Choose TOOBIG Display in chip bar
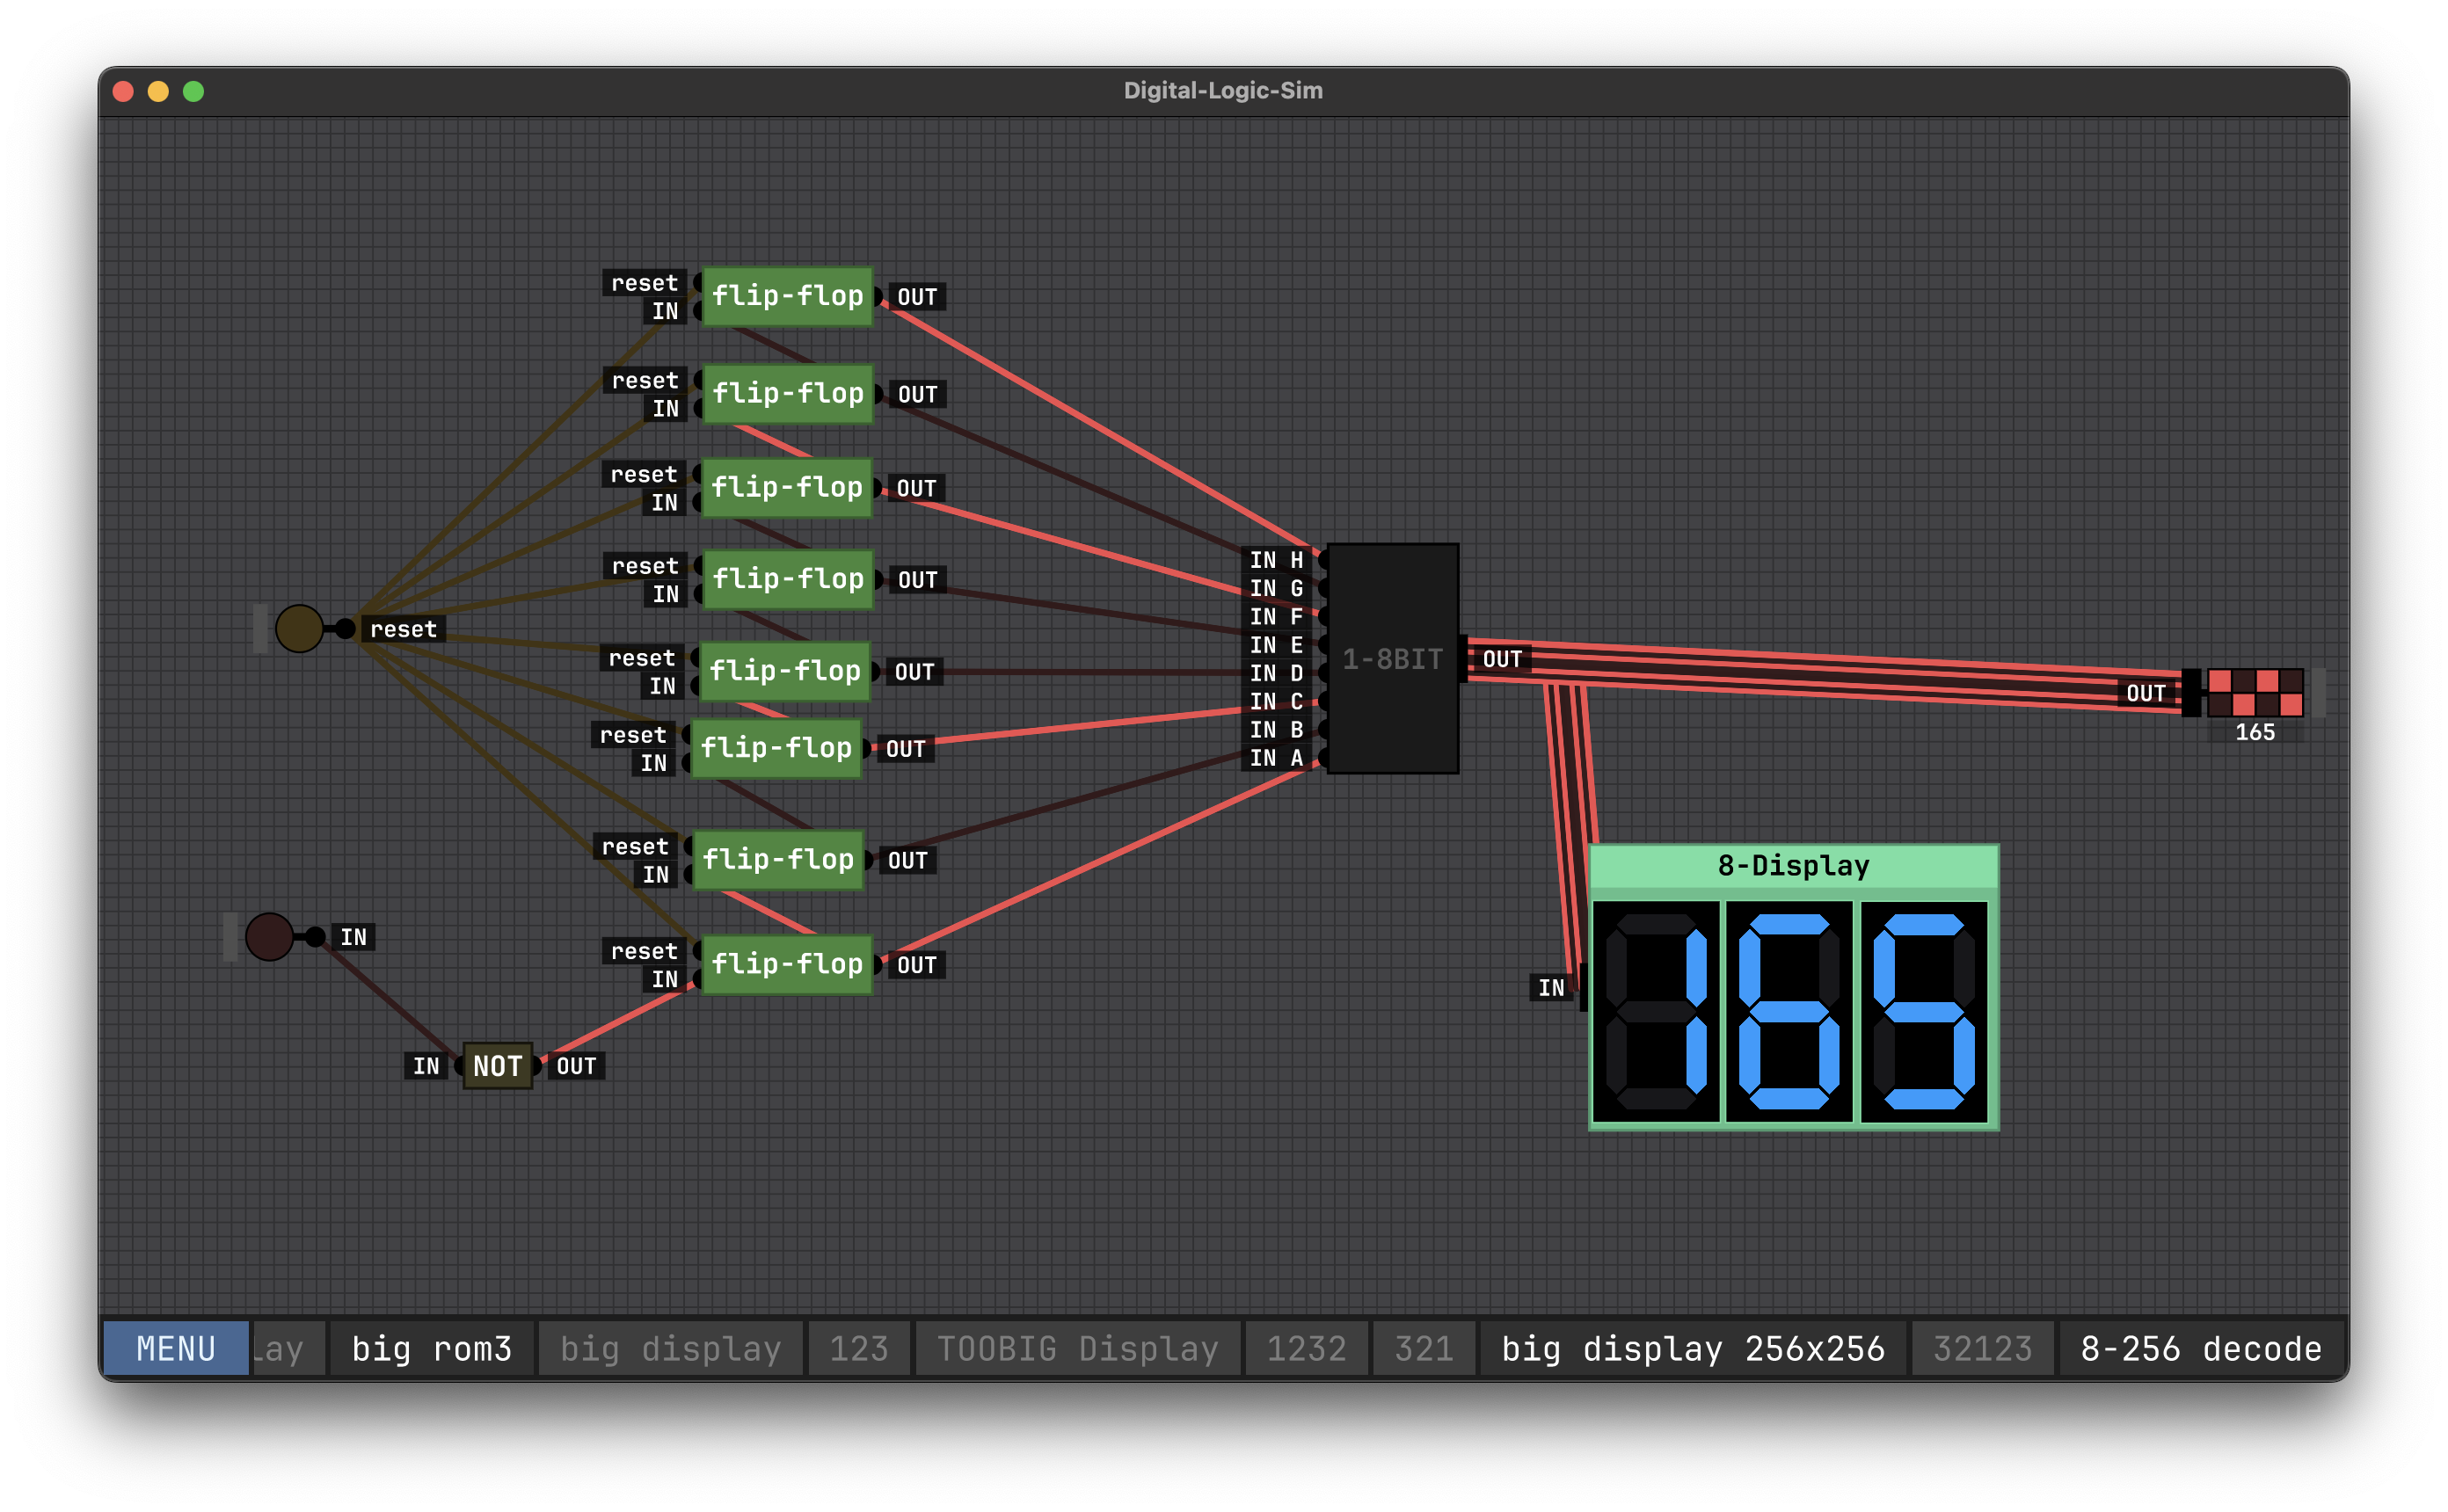The width and height of the screenshot is (2448, 1512). point(1077,1348)
